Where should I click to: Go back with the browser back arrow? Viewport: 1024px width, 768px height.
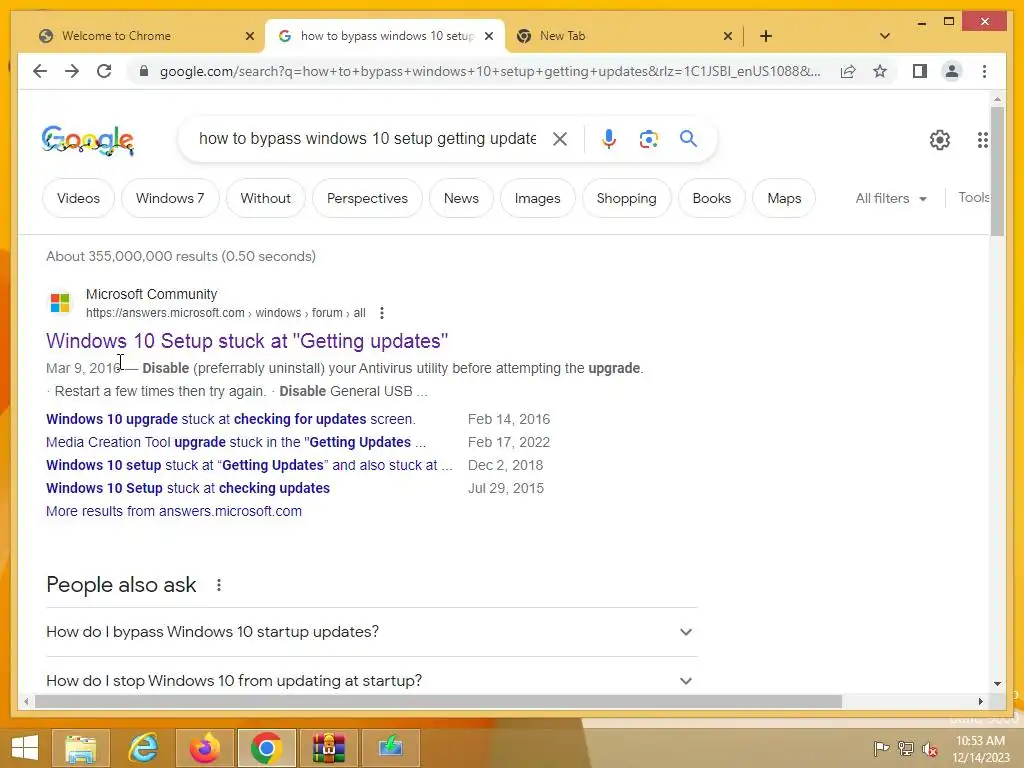(x=40, y=71)
